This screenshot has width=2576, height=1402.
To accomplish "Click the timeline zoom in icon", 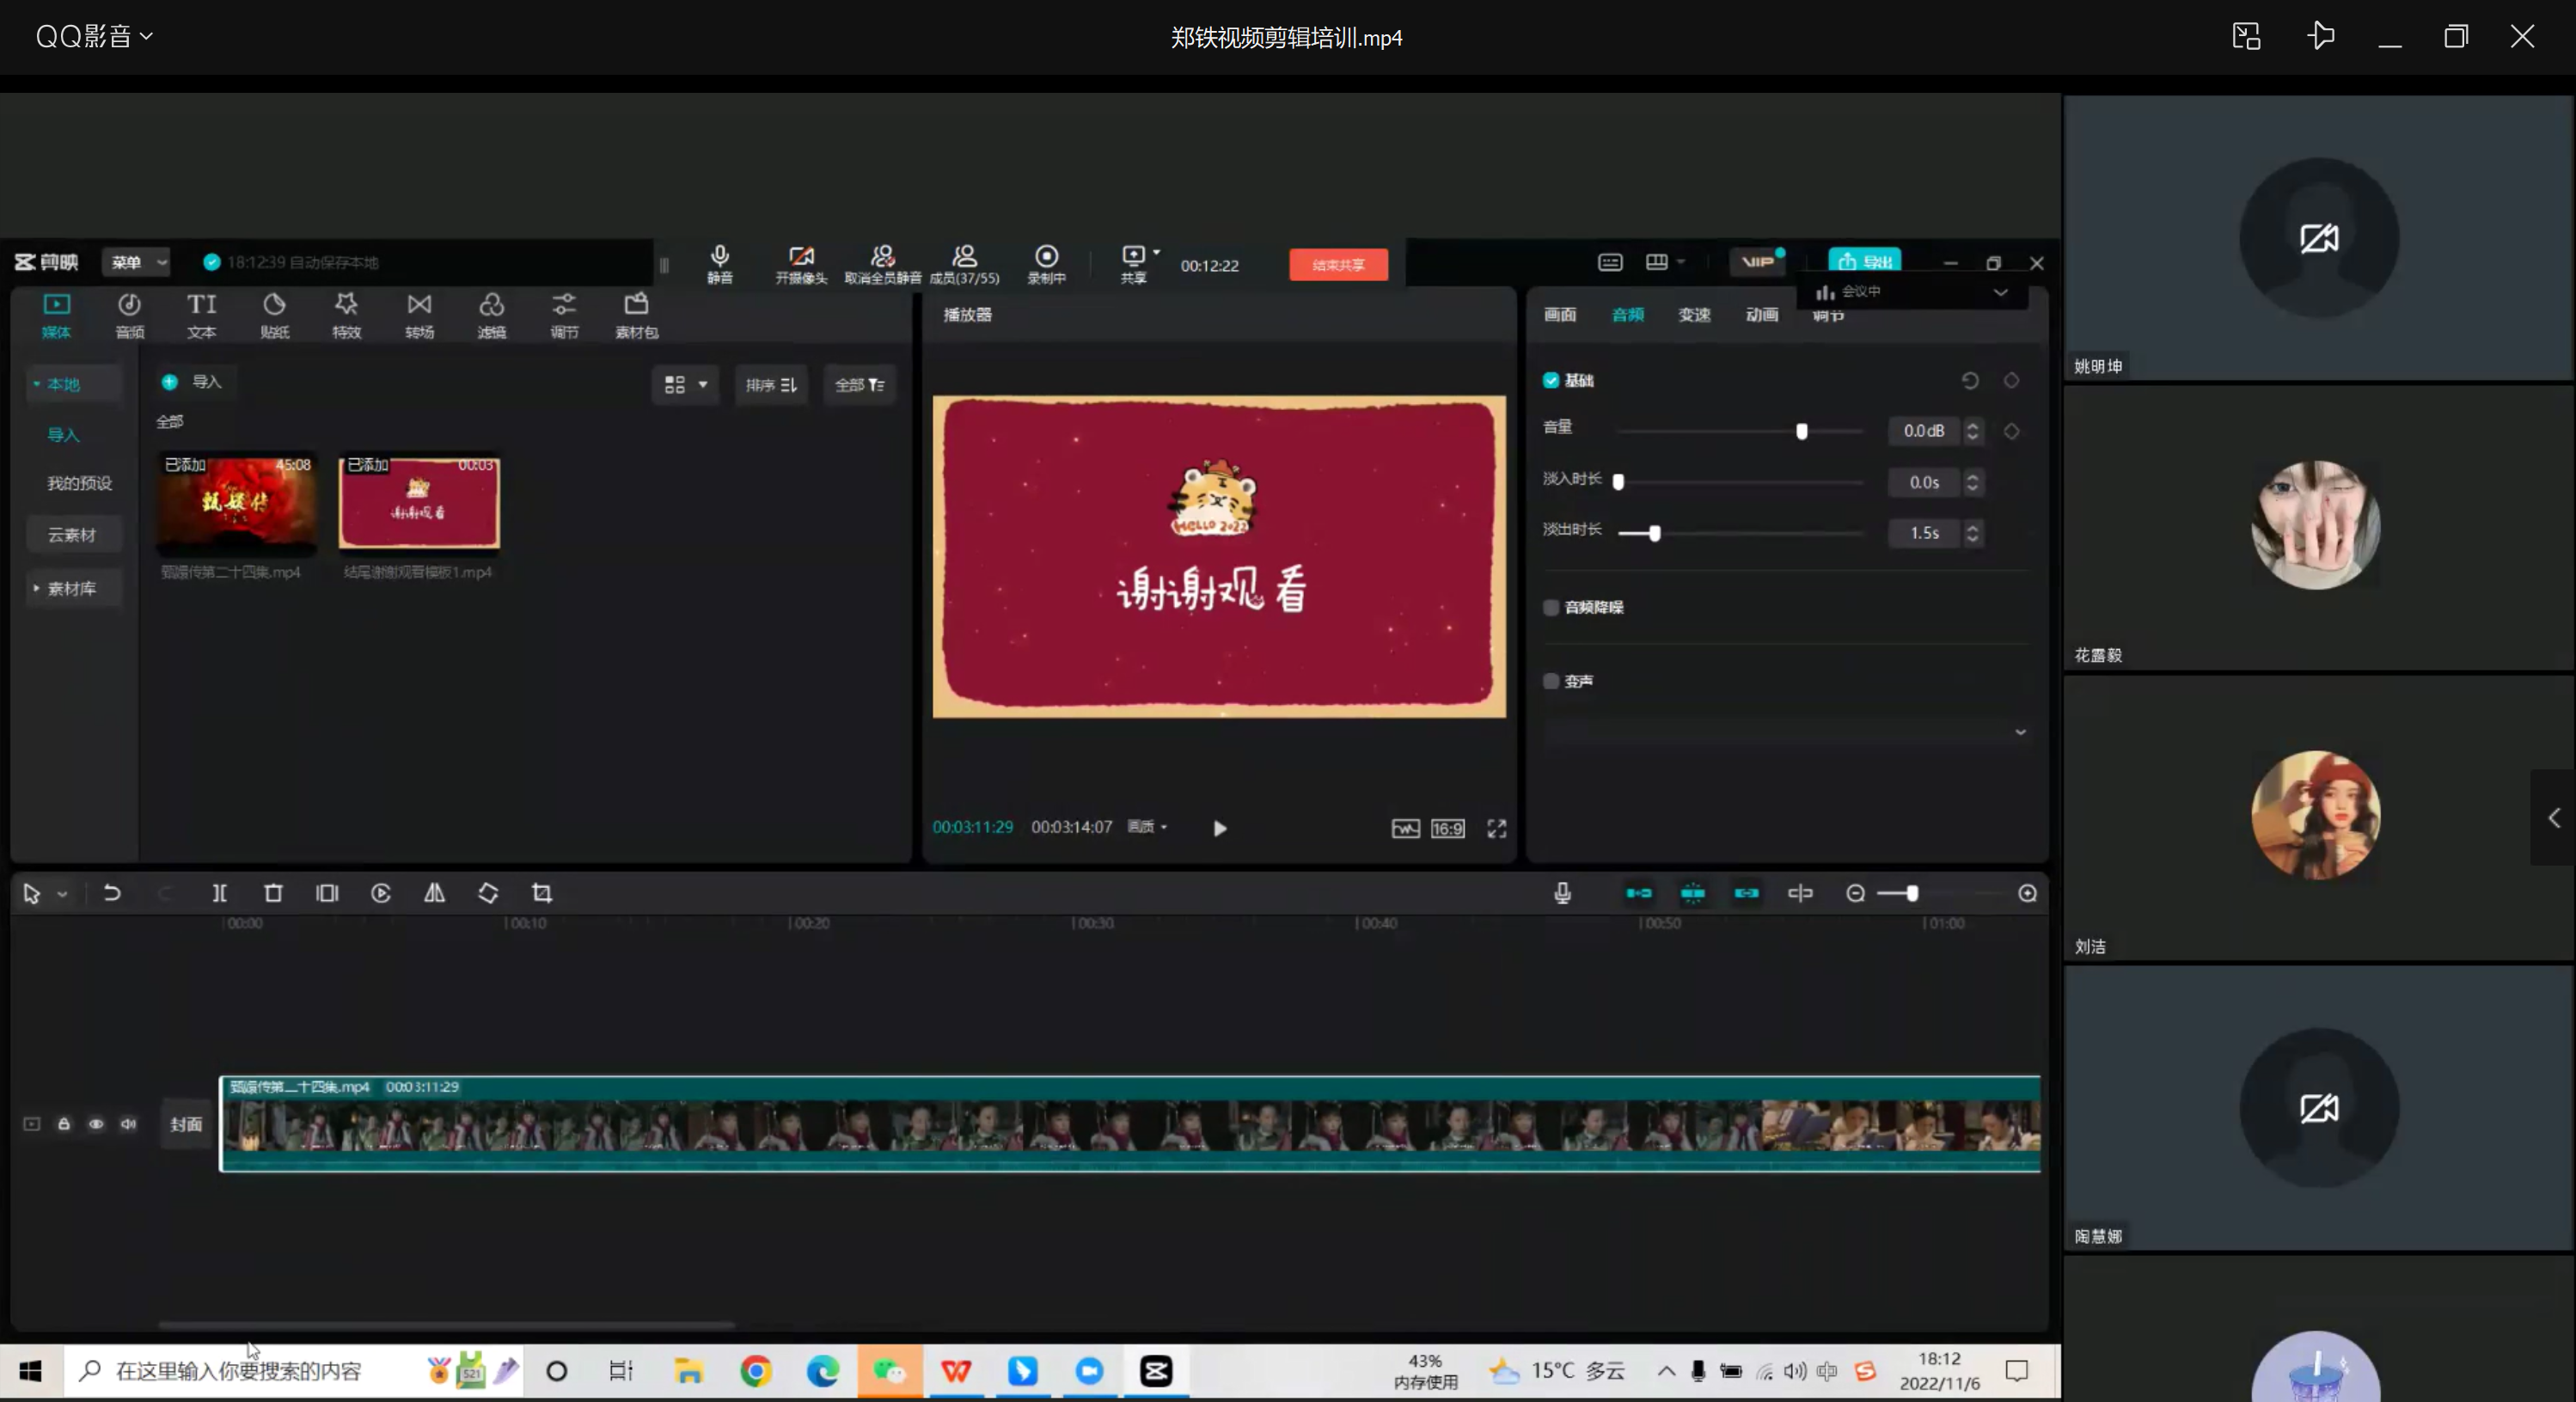I will pyautogui.click(x=2027, y=893).
